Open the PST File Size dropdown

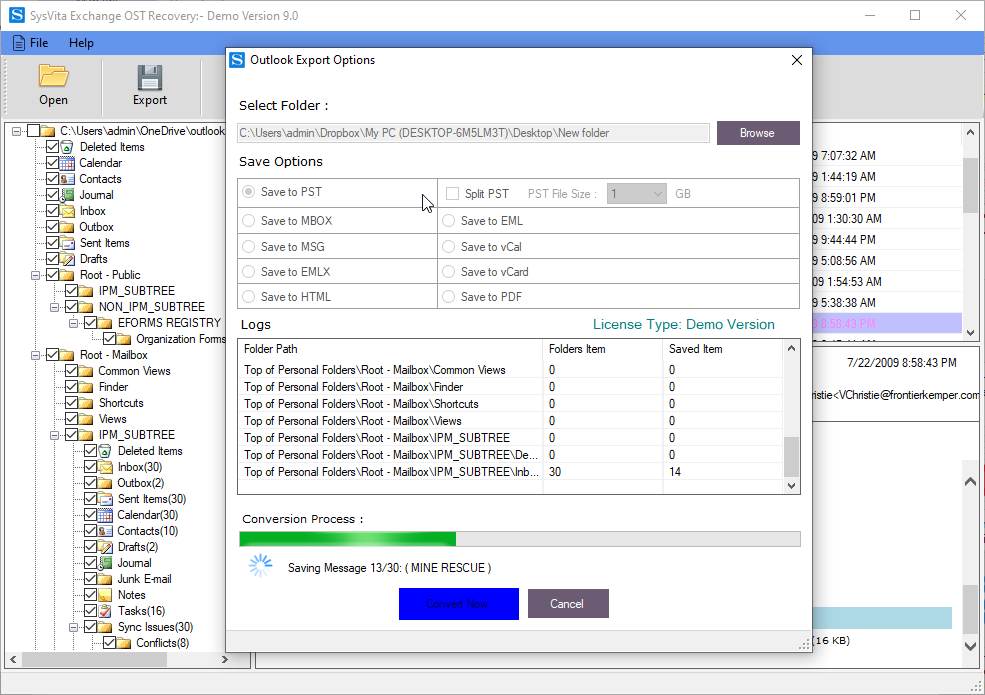pos(636,194)
